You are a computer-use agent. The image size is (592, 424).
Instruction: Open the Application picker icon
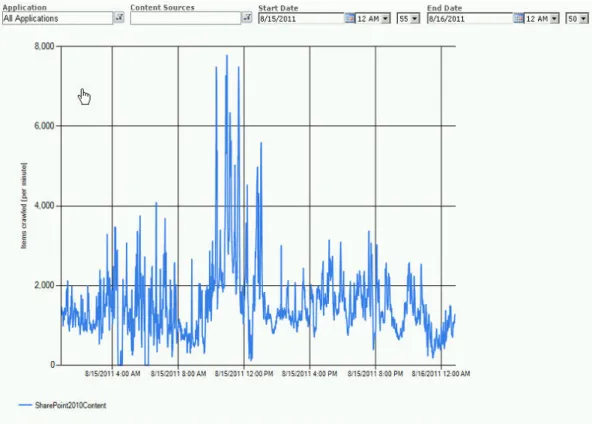[119, 17]
